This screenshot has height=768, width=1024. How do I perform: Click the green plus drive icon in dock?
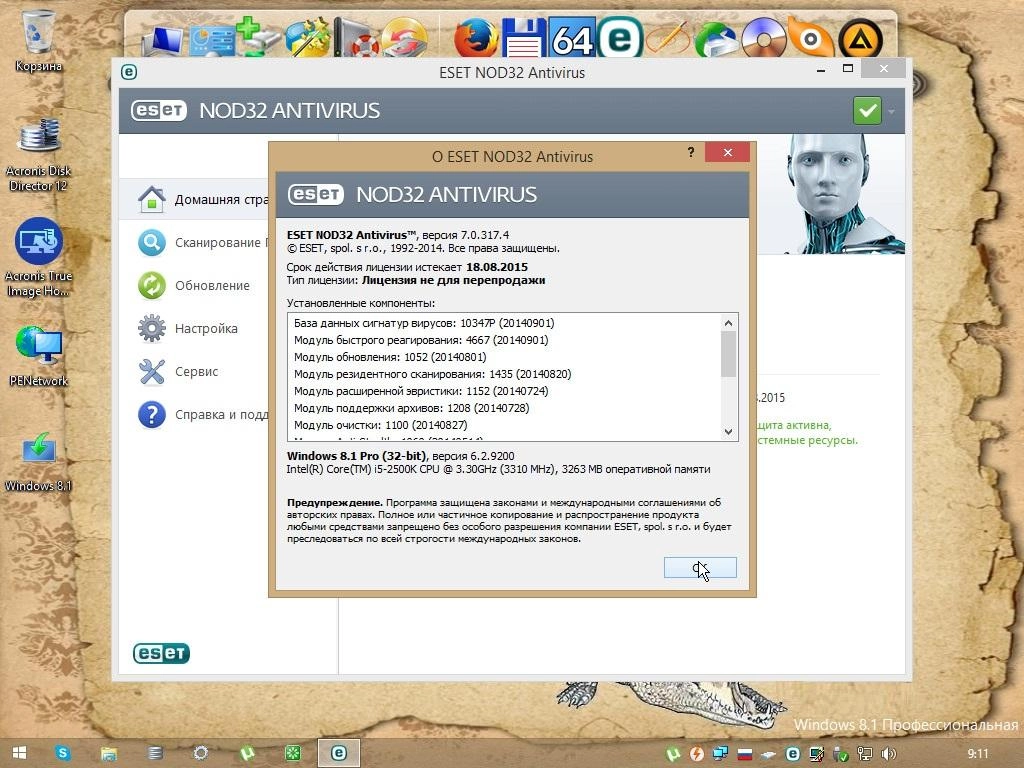(x=257, y=38)
